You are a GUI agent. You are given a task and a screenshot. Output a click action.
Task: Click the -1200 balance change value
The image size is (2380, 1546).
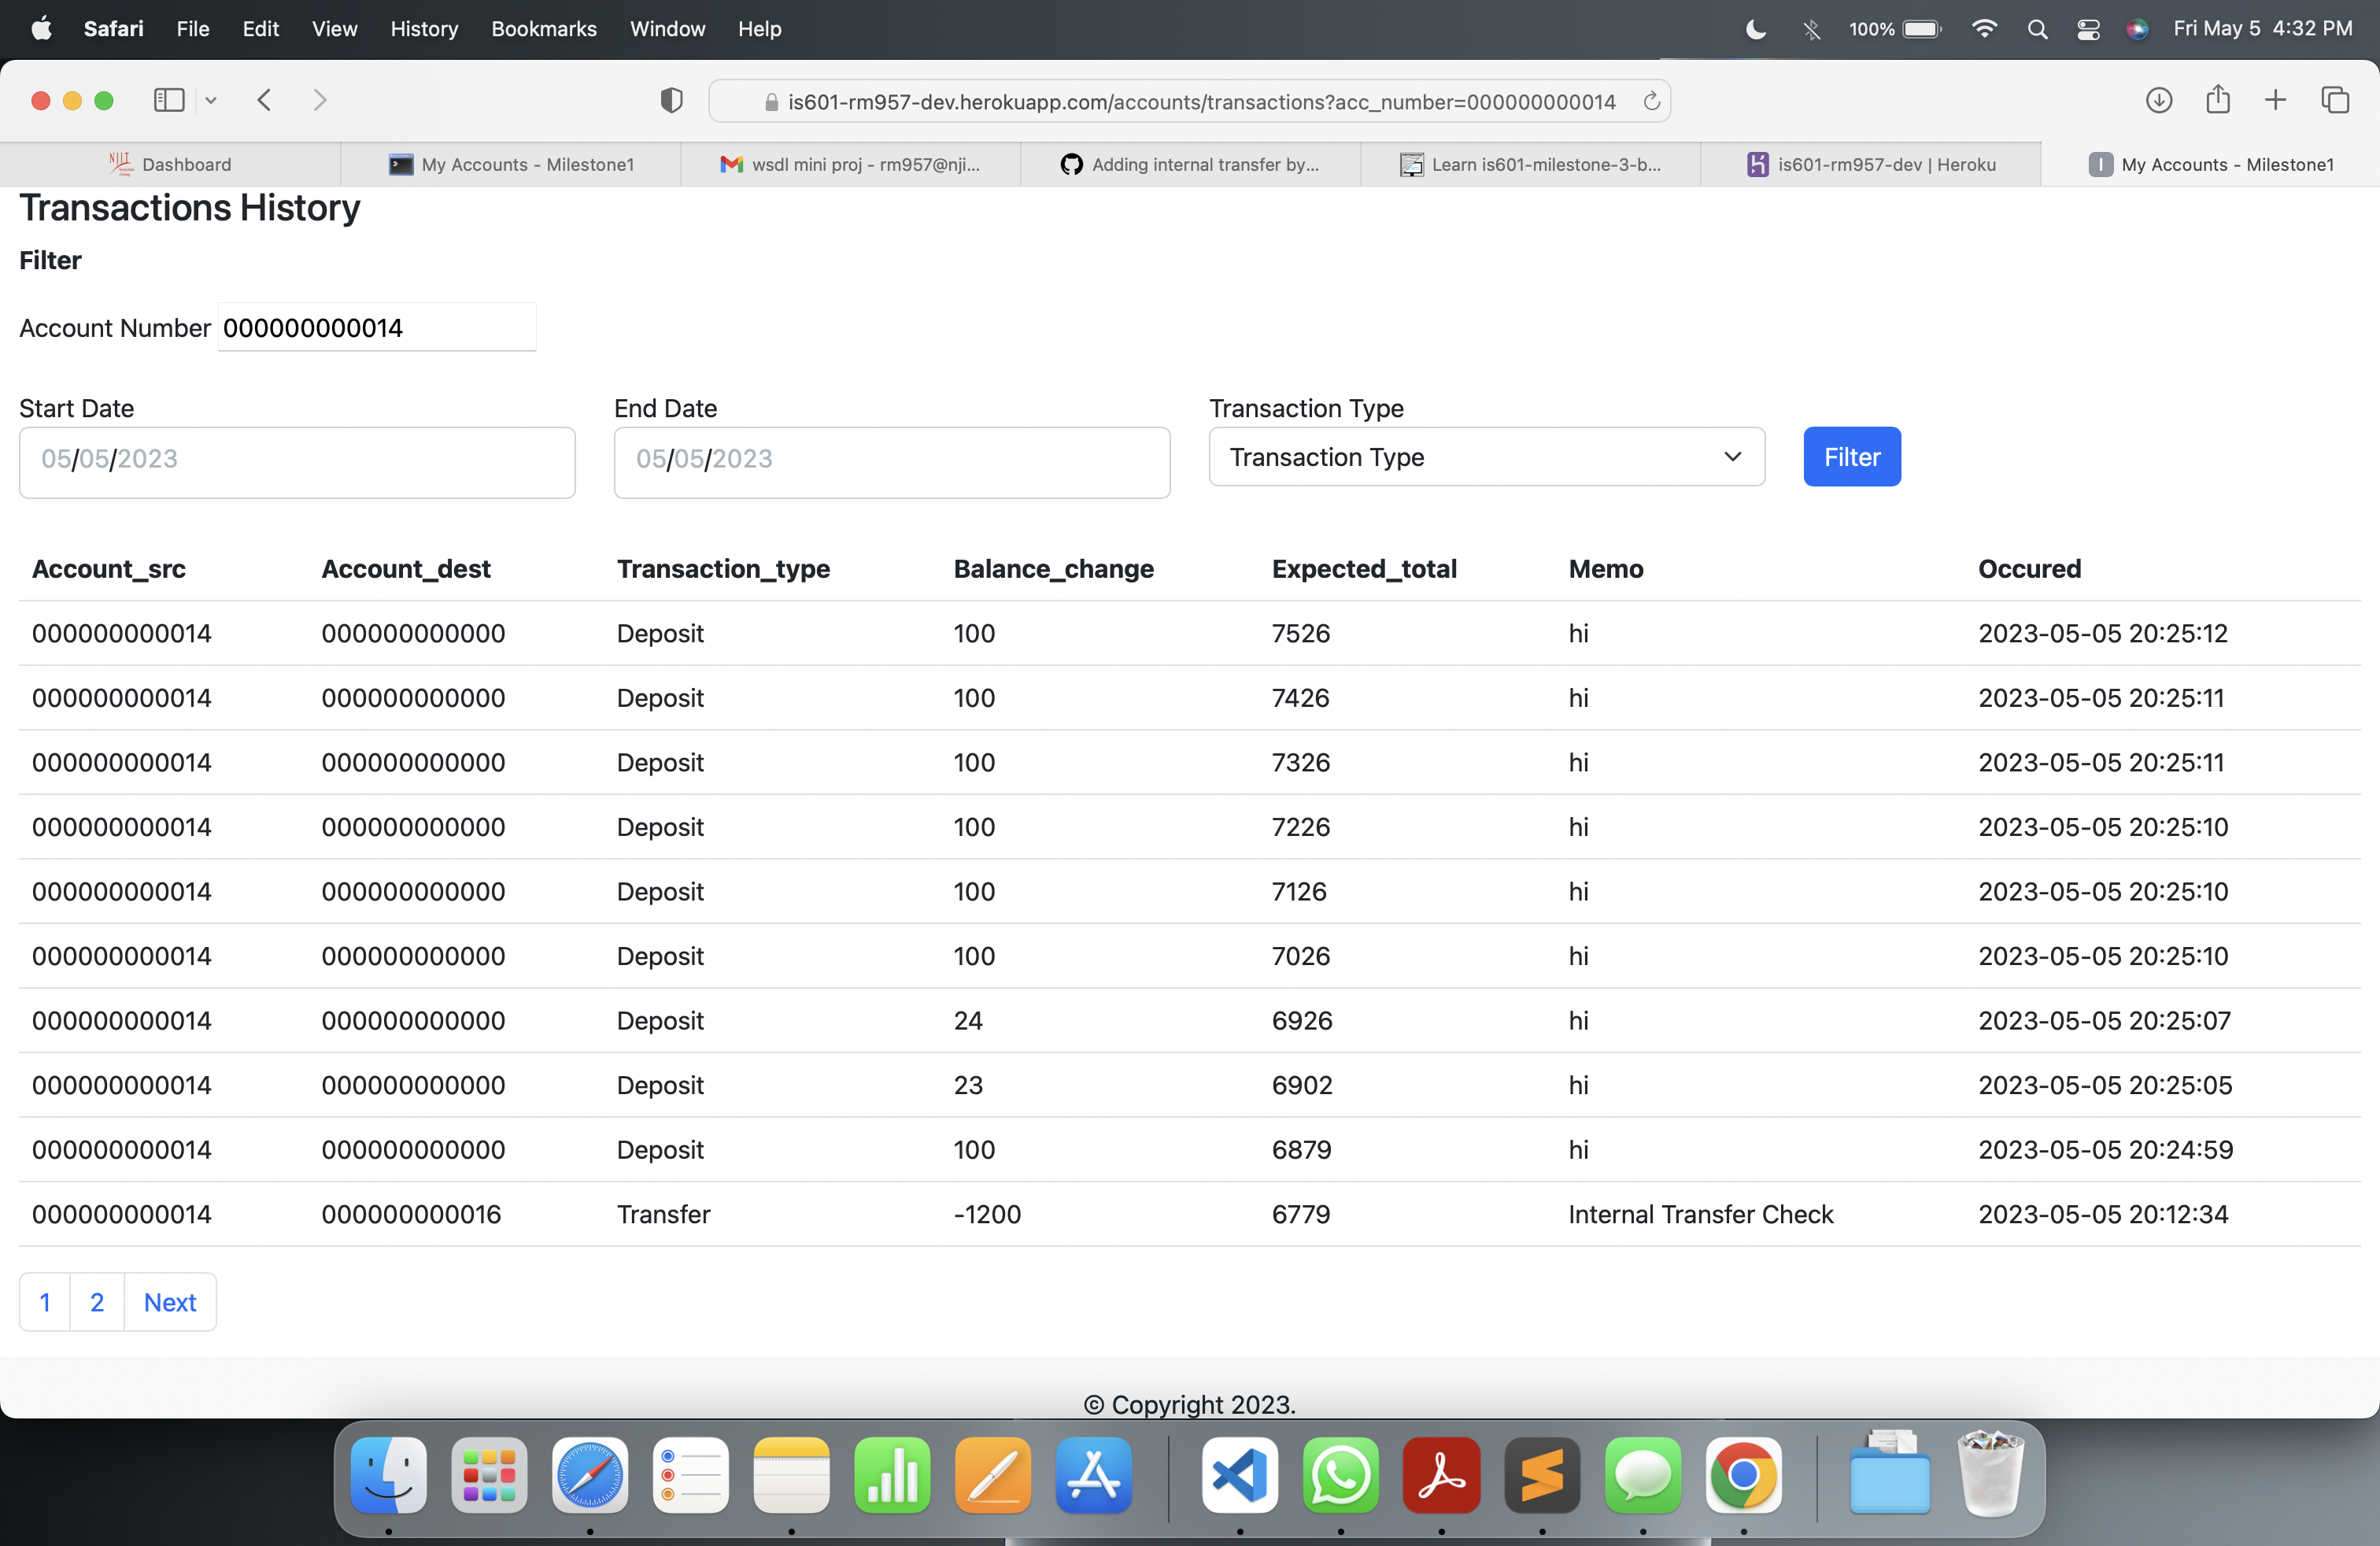[x=987, y=1214]
